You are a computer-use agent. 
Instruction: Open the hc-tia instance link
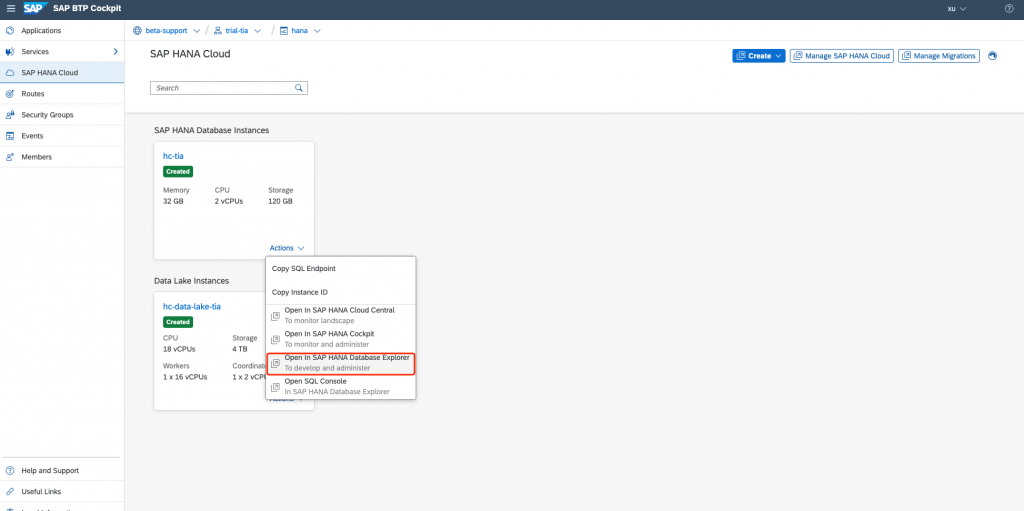pyautogui.click(x=172, y=156)
